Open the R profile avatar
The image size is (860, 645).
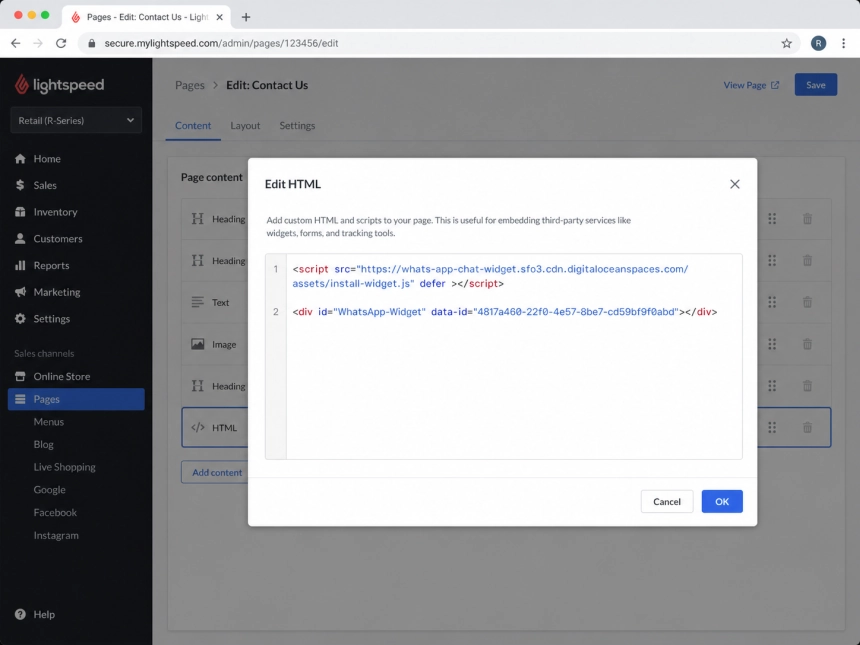tap(818, 43)
